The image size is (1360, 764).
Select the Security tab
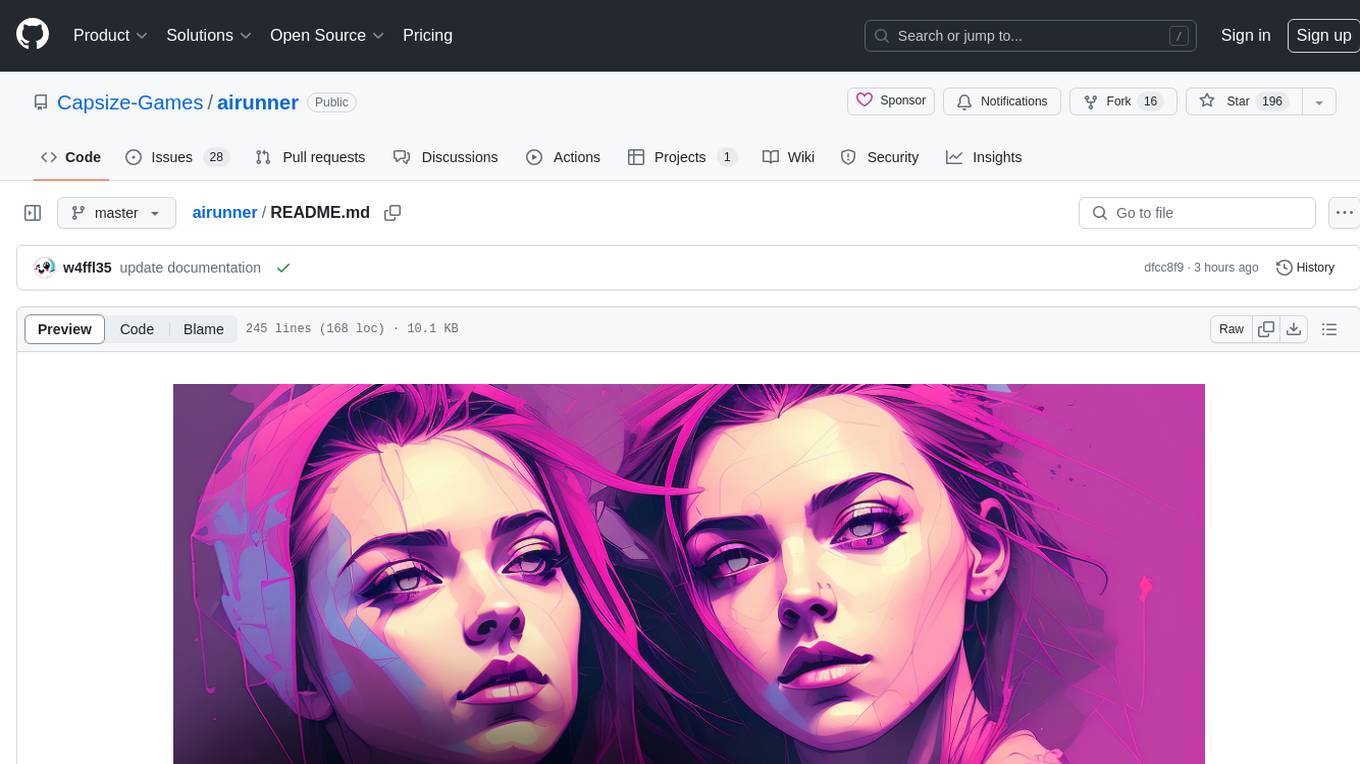click(x=879, y=157)
